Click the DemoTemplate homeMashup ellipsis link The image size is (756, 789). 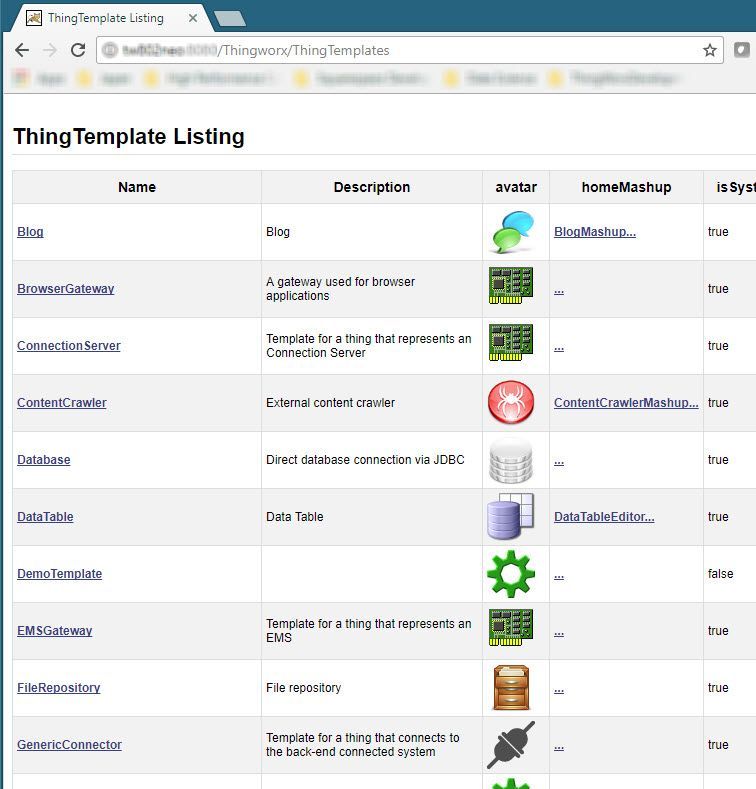(559, 575)
